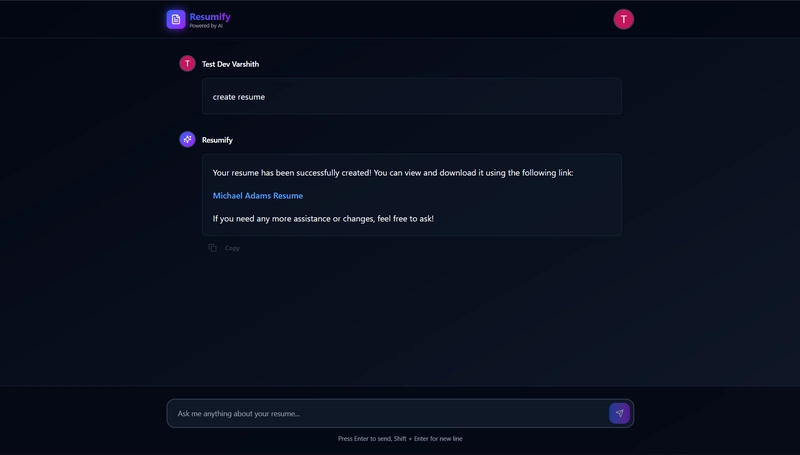Open the Michael Adams Resume link
The height and width of the screenshot is (455, 800).
pos(258,196)
